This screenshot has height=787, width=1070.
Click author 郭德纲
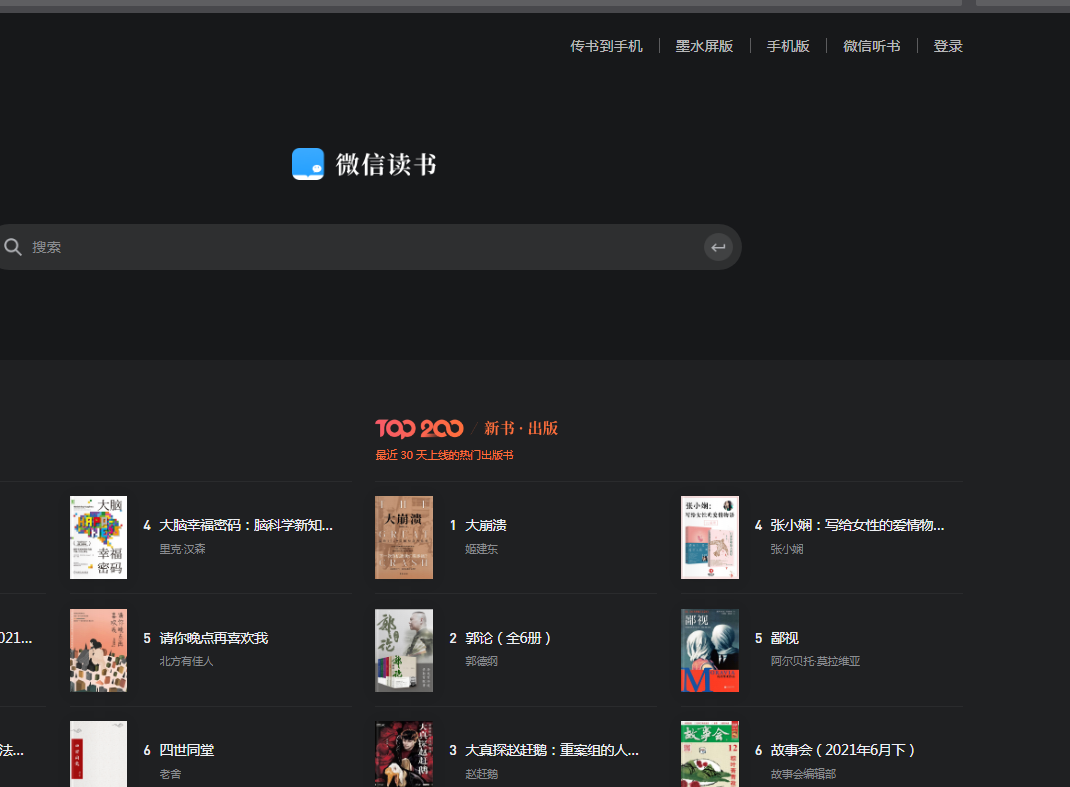[481, 661]
